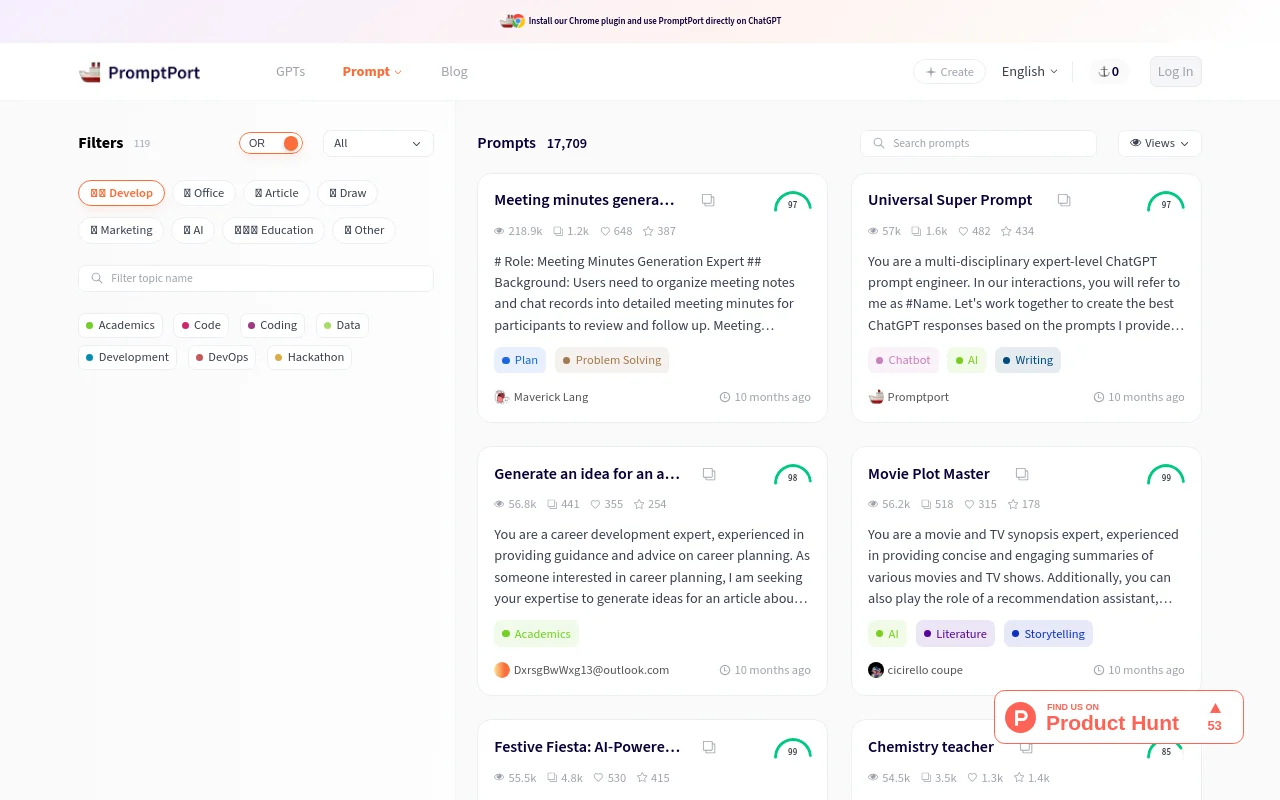Image resolution: width=1280 pixels, height=800 pixels.
Task: Click copy icon beside Generate an idea card
Action: click(708, 474)
